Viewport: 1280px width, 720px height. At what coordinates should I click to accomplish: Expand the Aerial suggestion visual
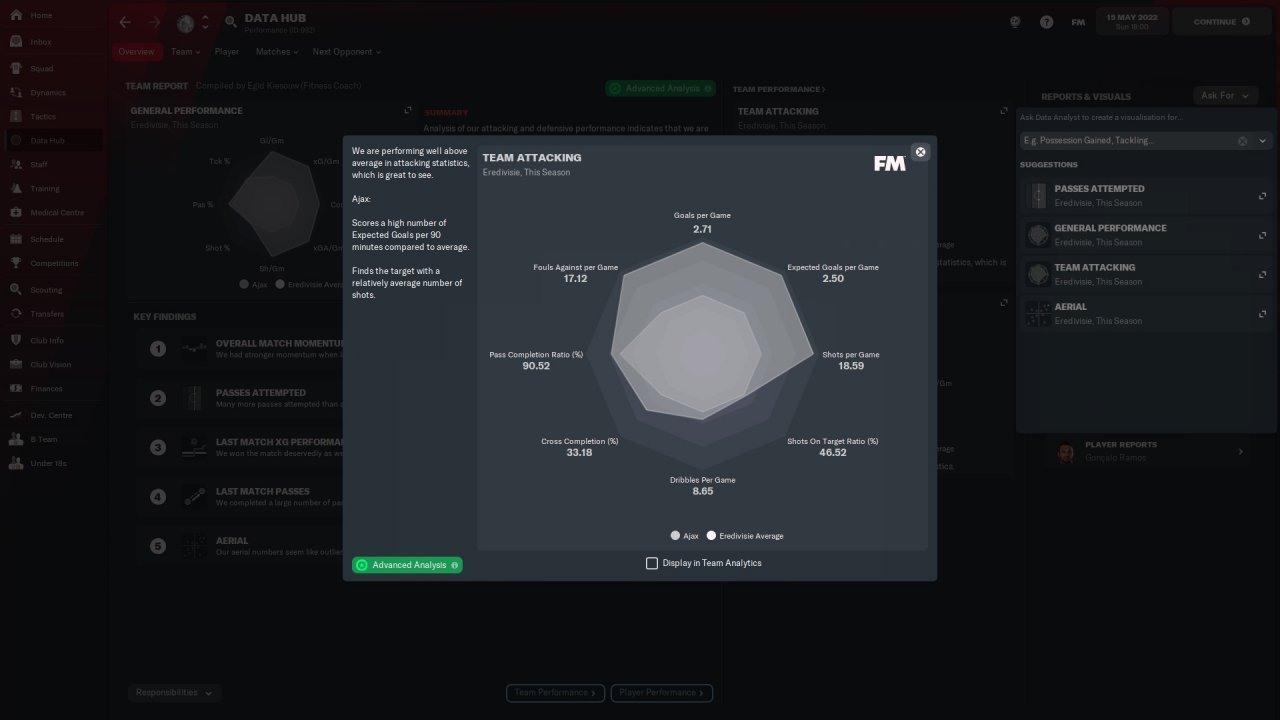(x=1262, y=314)
